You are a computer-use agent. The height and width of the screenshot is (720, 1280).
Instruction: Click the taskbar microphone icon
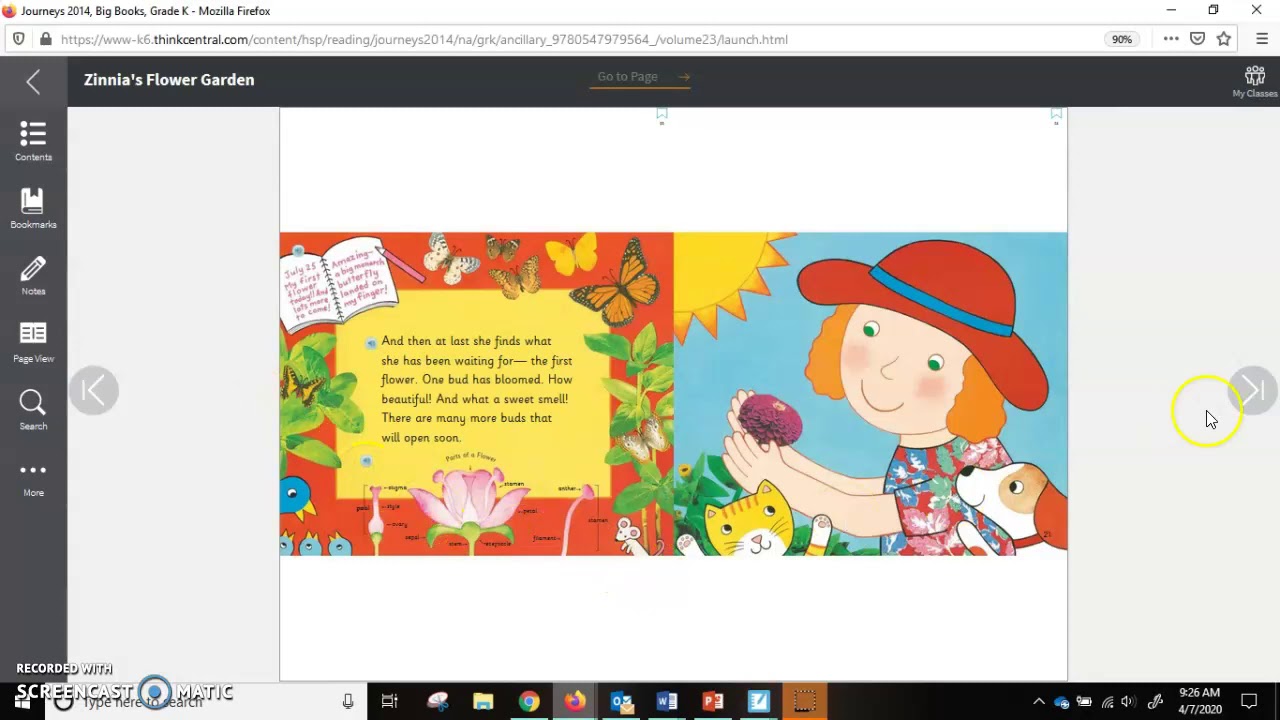348,702
